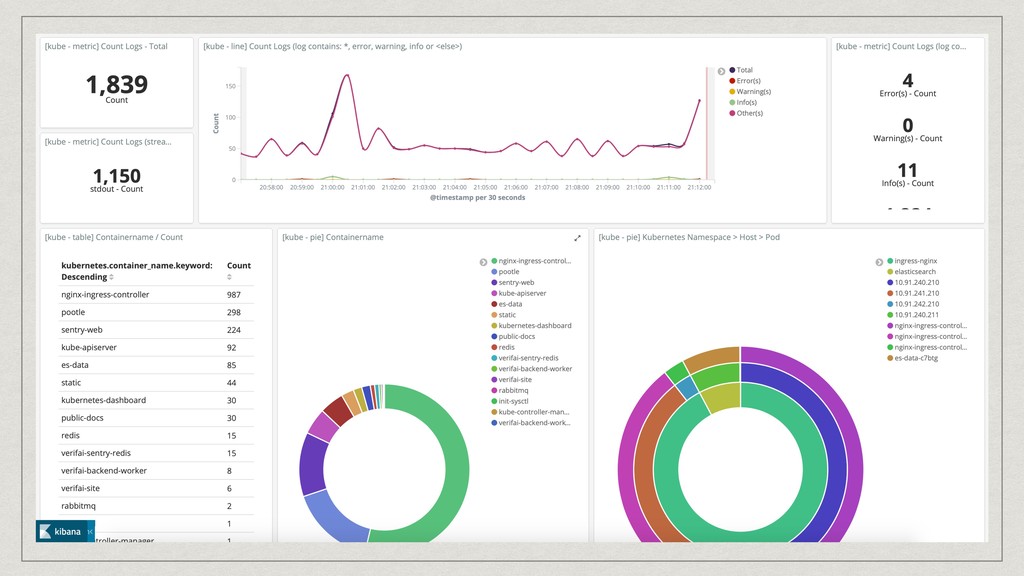The image size is (1024, 576).
Task: Sort by kubernetes.container_name.keyword column
Action: click(x=137, y=271)
